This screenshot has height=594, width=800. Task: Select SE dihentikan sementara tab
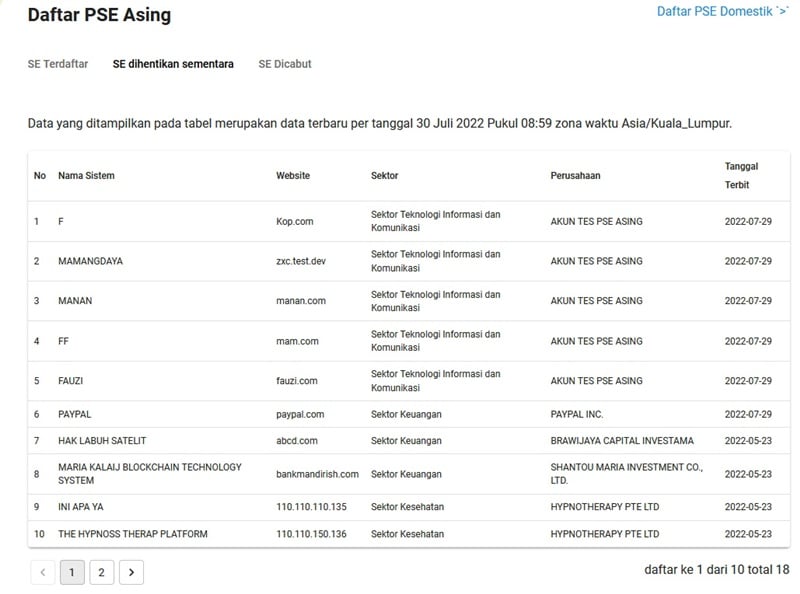(x=173, y=64)
